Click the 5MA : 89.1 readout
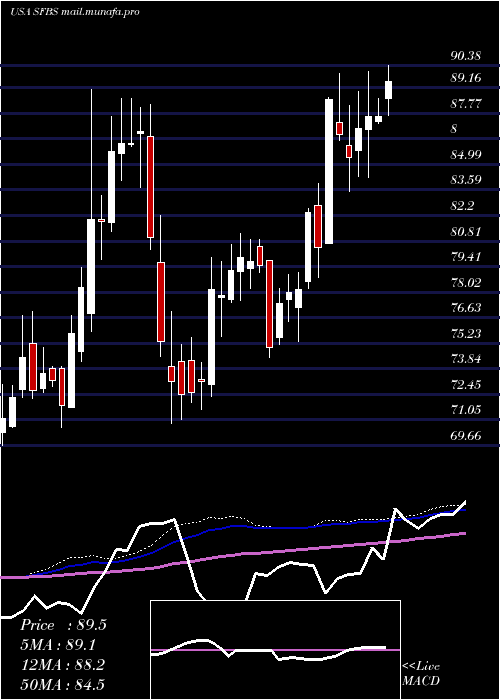Screen dimensions: 500x700 coord(58,645)
